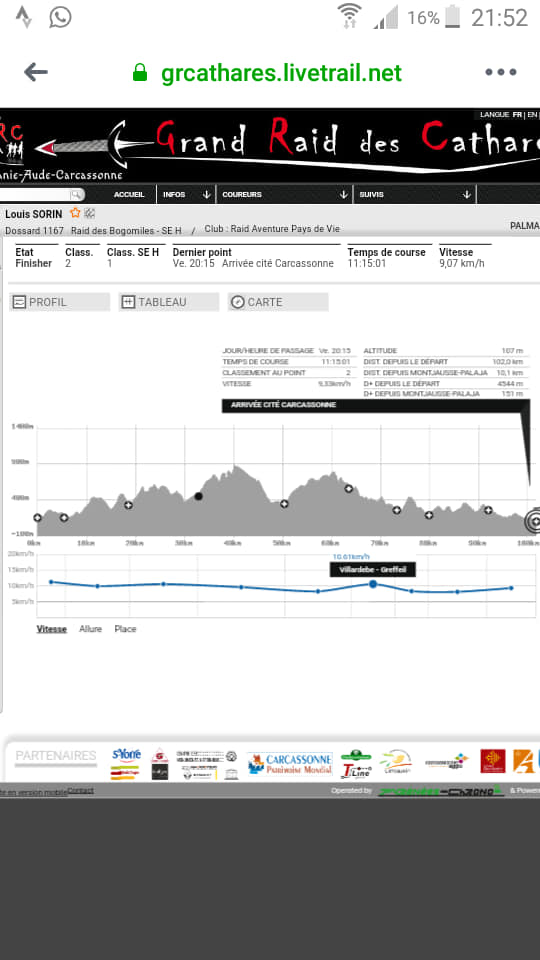Expand the COUREURS dropdown menu
Viewport: 540px width, 960px height.
(x=285, y=194)
